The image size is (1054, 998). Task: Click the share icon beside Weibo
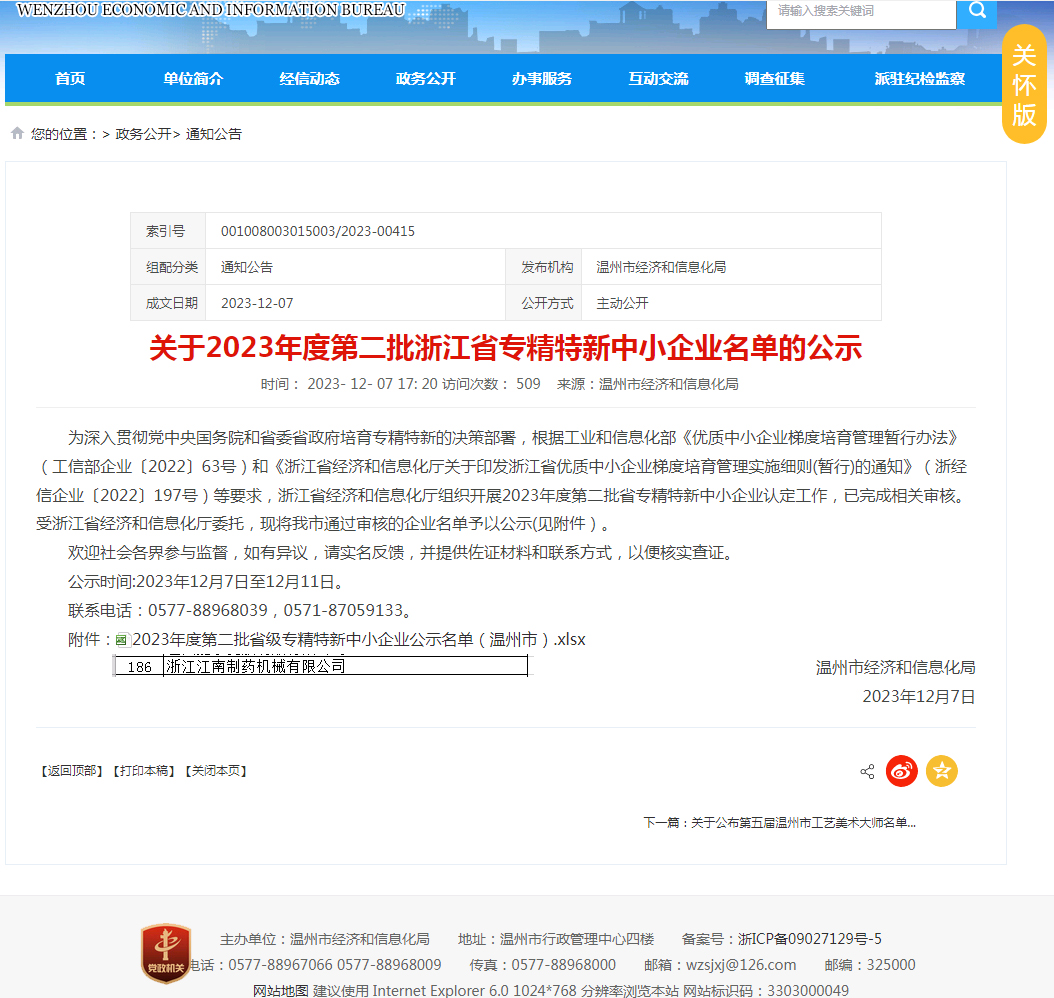coord(867,772)
